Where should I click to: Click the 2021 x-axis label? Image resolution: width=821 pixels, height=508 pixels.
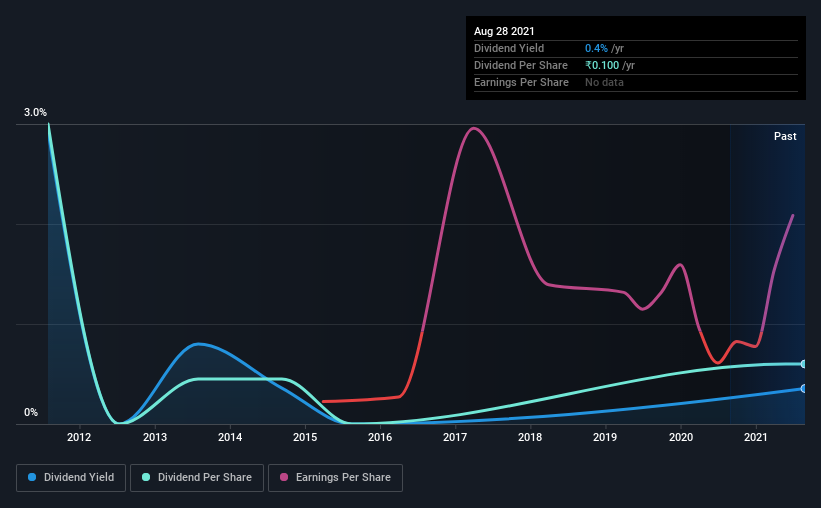pos(756,437)
